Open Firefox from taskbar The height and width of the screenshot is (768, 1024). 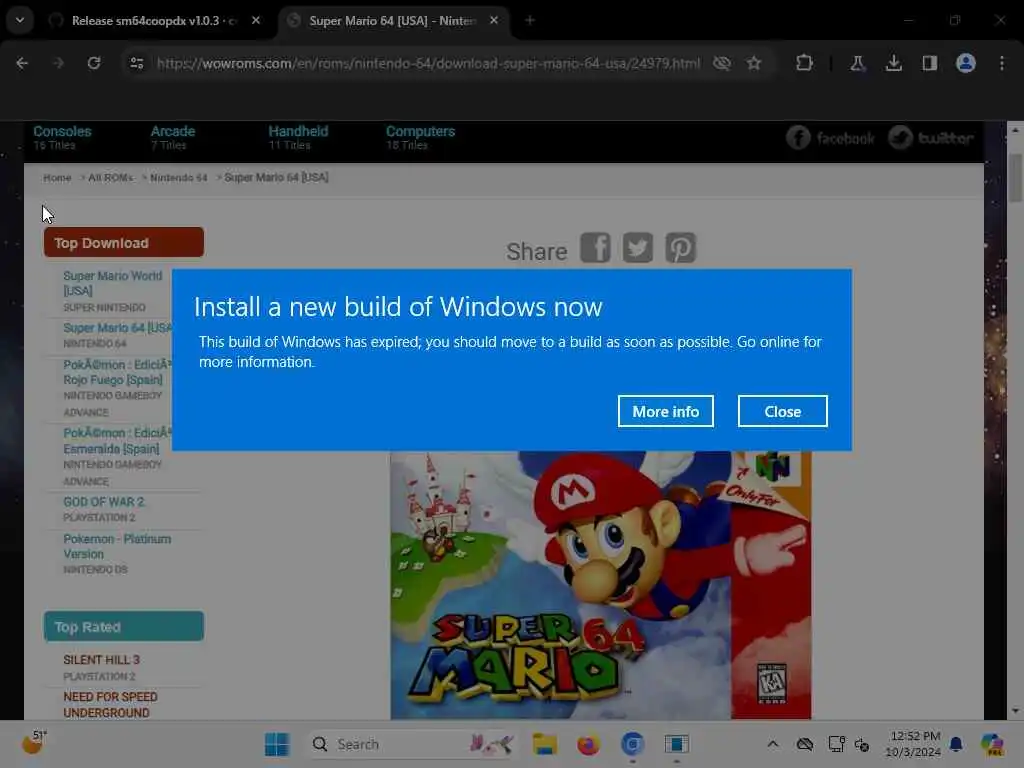point(588,744)
